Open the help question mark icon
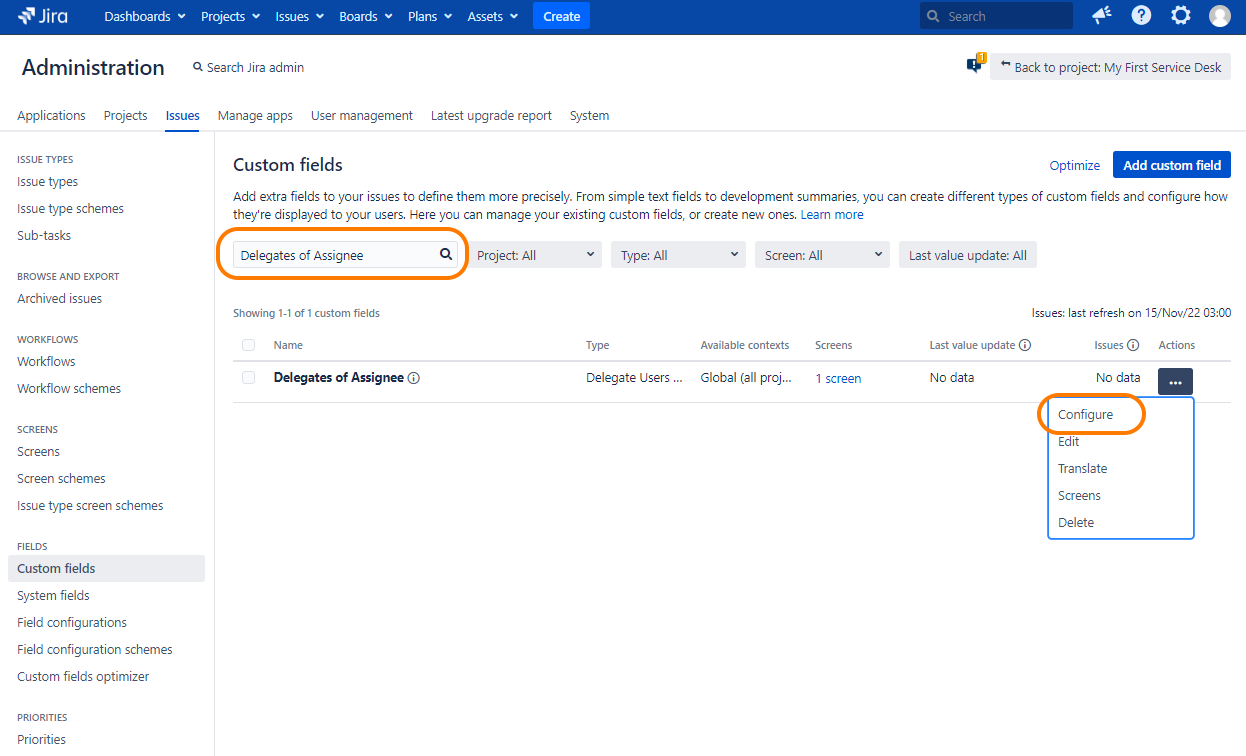1246x756 pixels. (x=1141, y=16)
